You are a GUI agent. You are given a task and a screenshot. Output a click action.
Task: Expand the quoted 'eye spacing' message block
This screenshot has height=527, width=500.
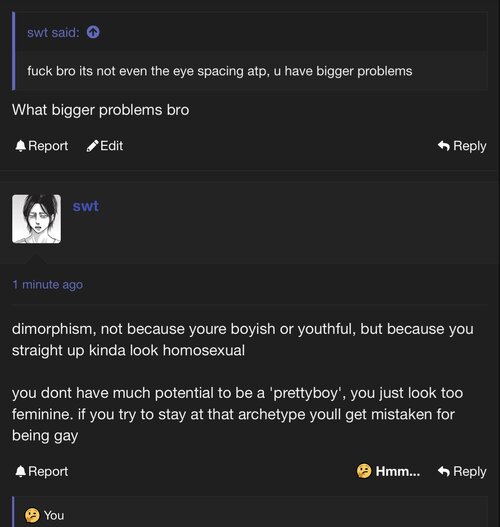250,51
